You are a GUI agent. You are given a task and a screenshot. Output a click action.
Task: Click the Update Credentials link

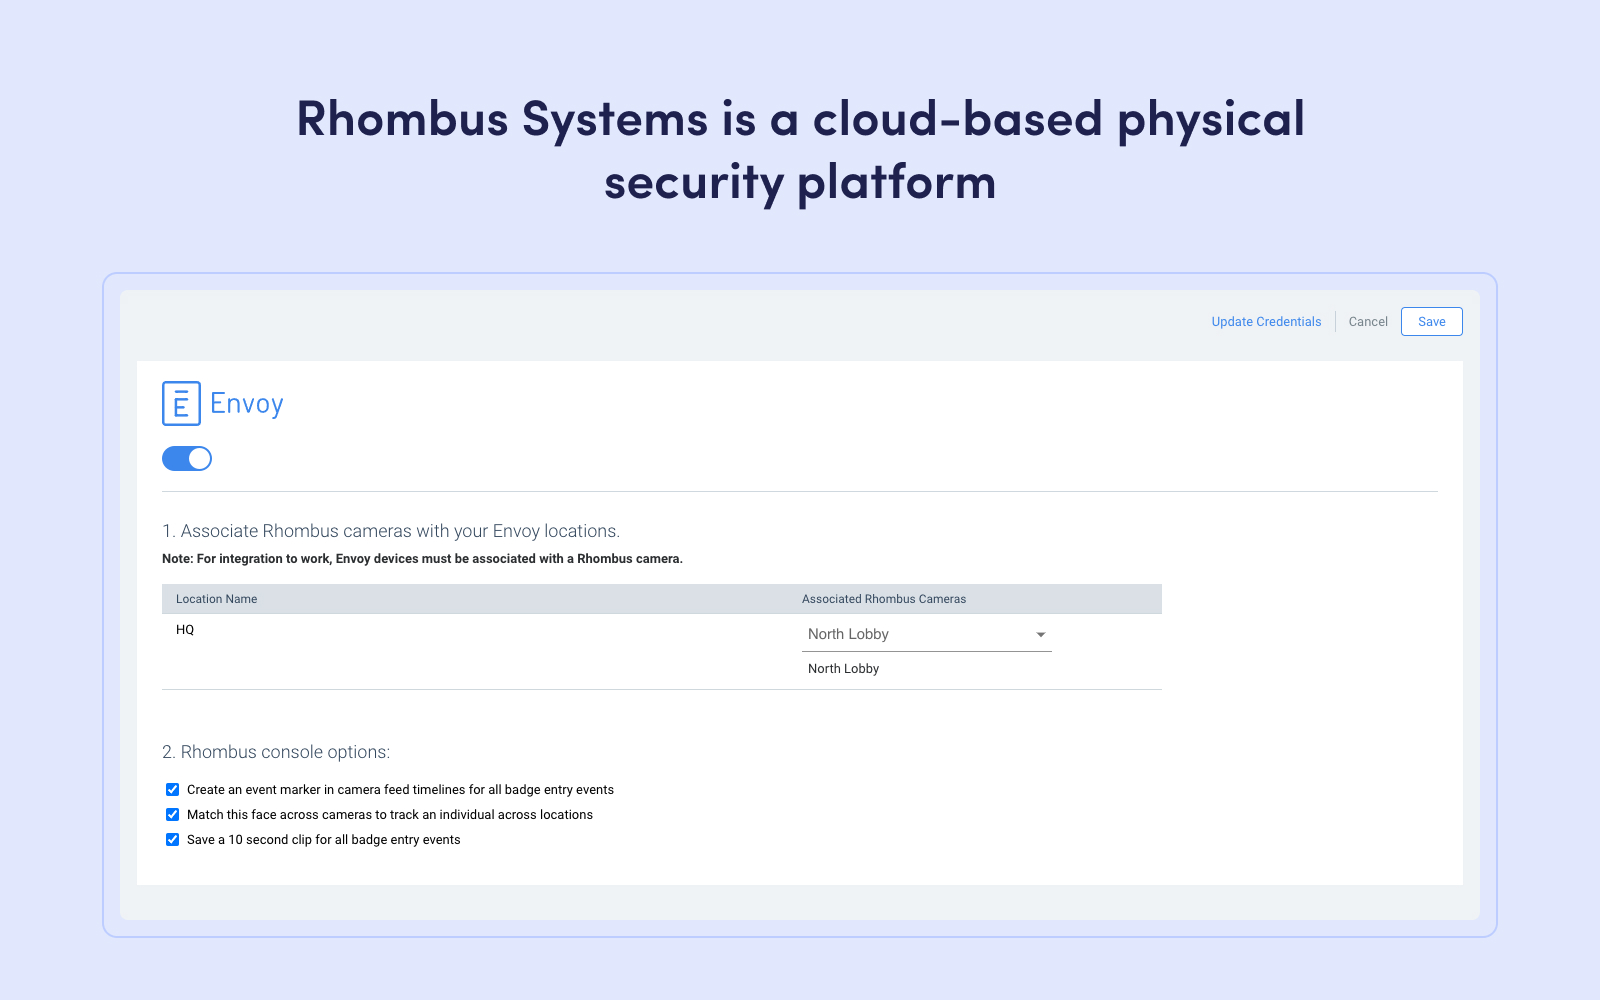pos(1266,322)
